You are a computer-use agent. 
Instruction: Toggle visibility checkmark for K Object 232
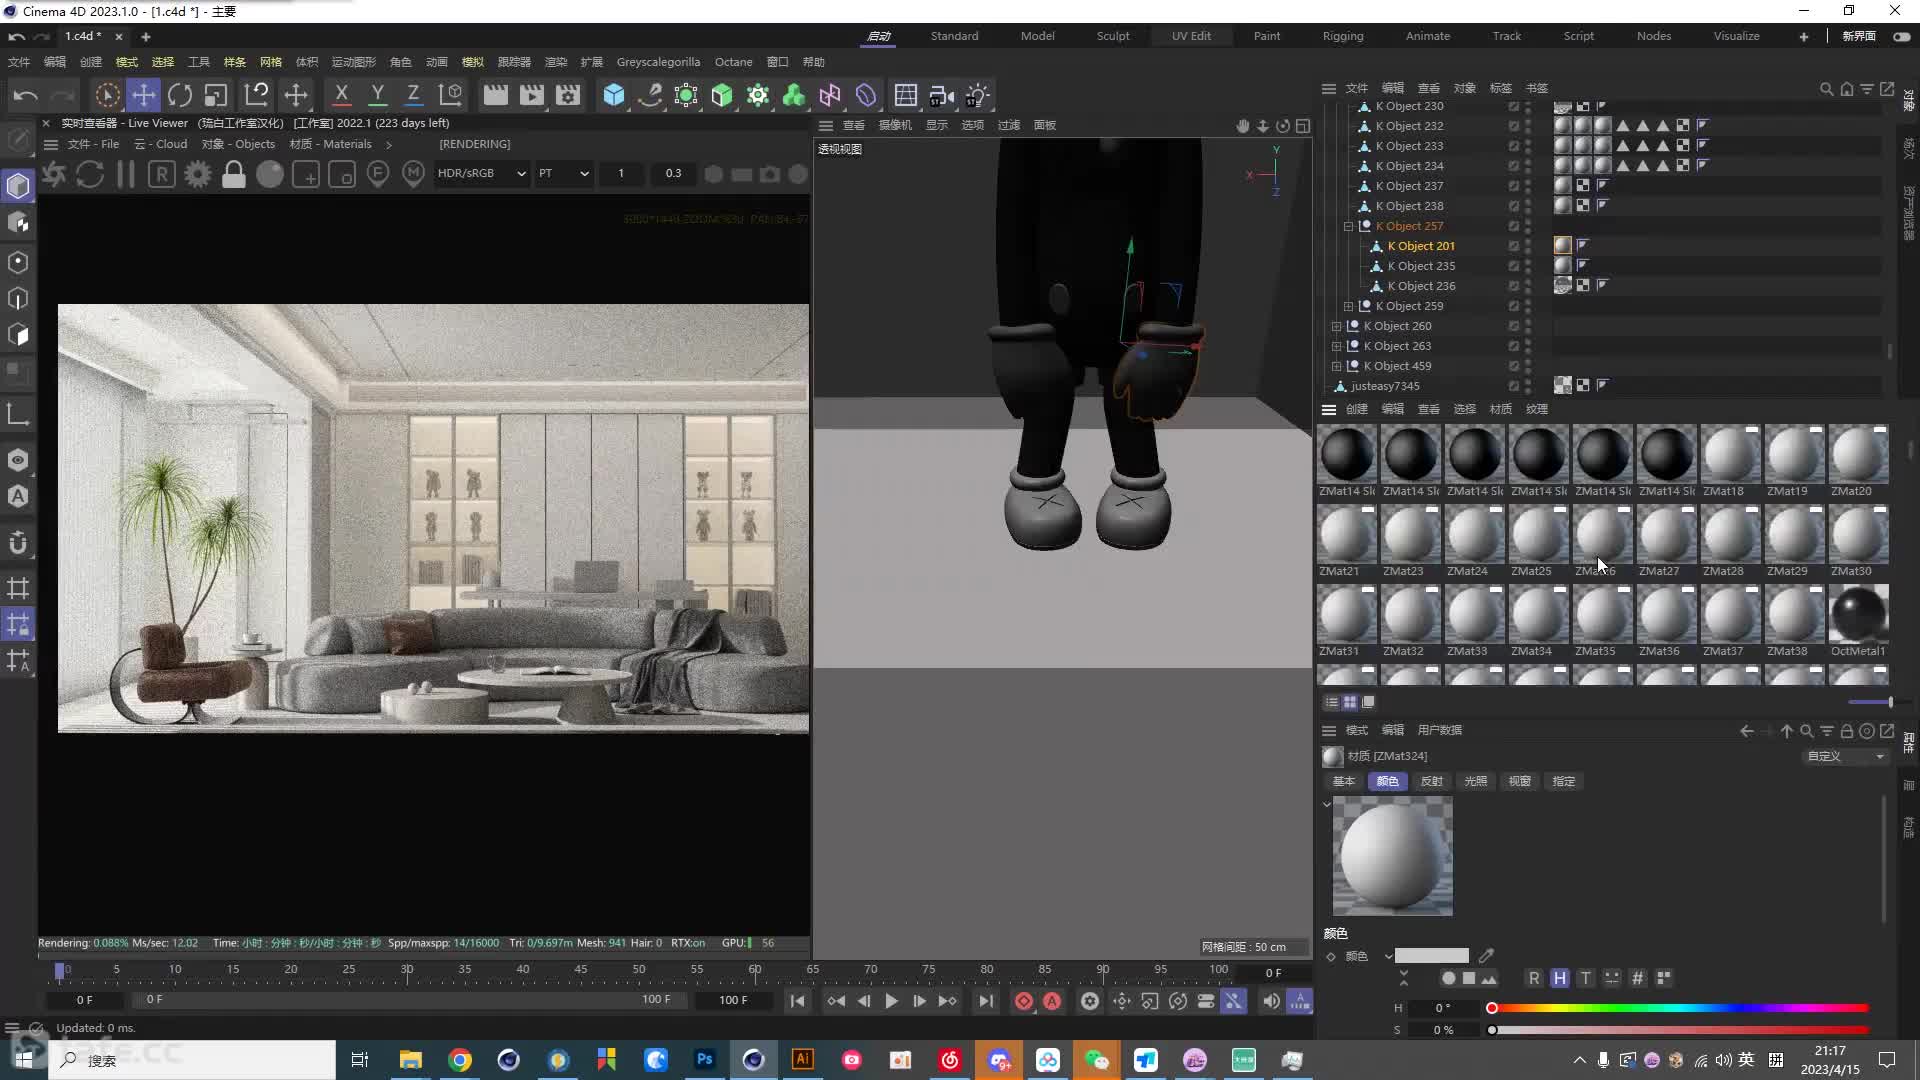pos(1514,126)
